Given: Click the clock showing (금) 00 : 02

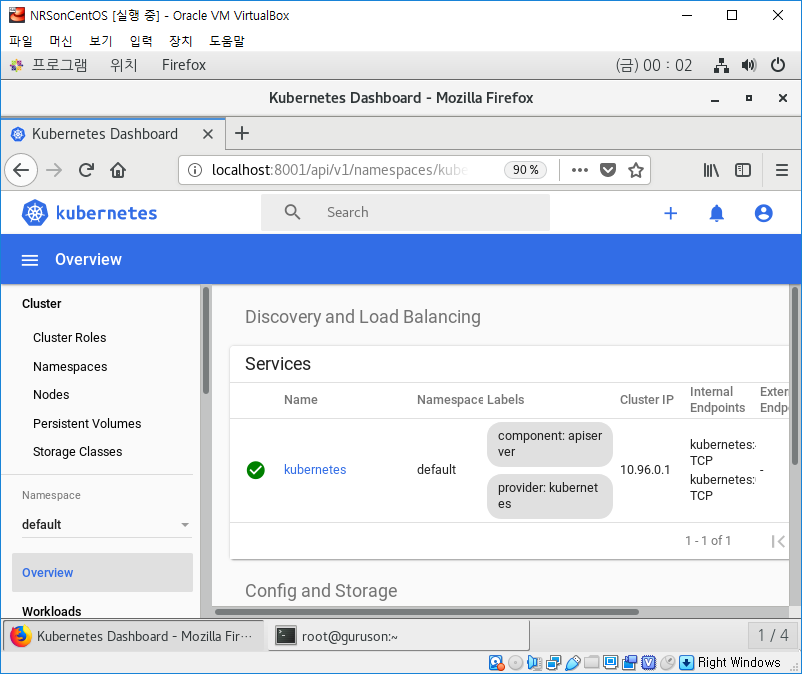Looking at the screenshot, I should [654, 65].
